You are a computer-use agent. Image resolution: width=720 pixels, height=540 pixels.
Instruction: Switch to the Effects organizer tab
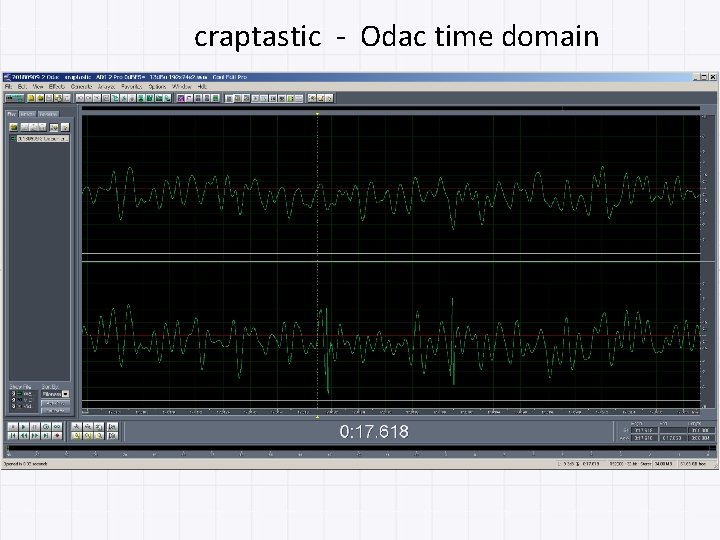(x=28, y=114)
